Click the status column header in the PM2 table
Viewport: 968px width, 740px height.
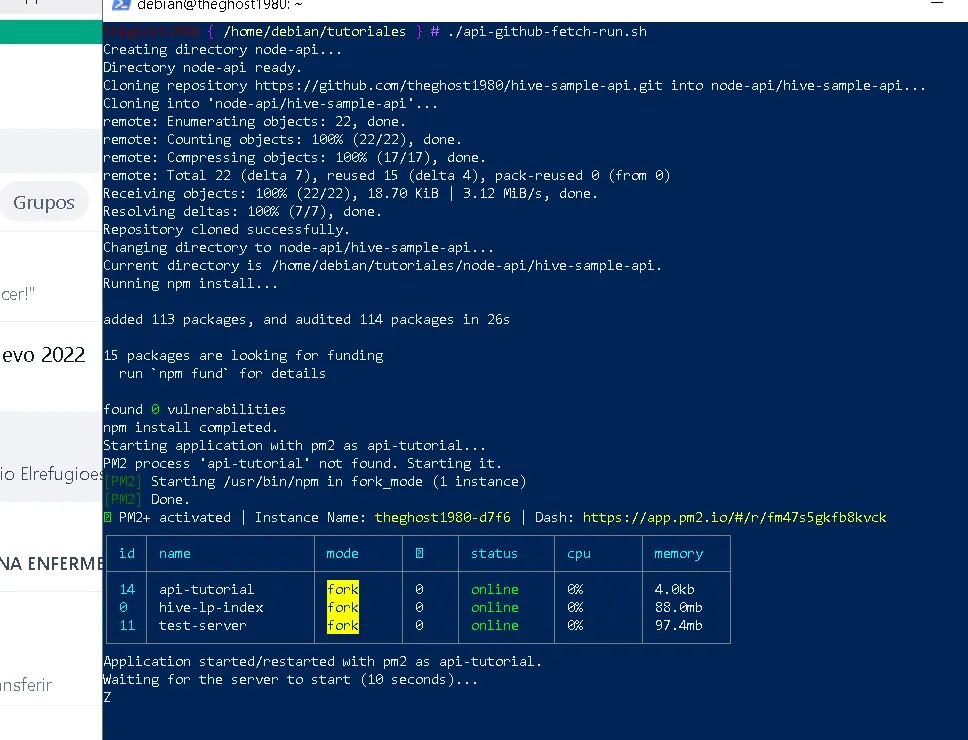pyautogui.click(x=494, y=554)
